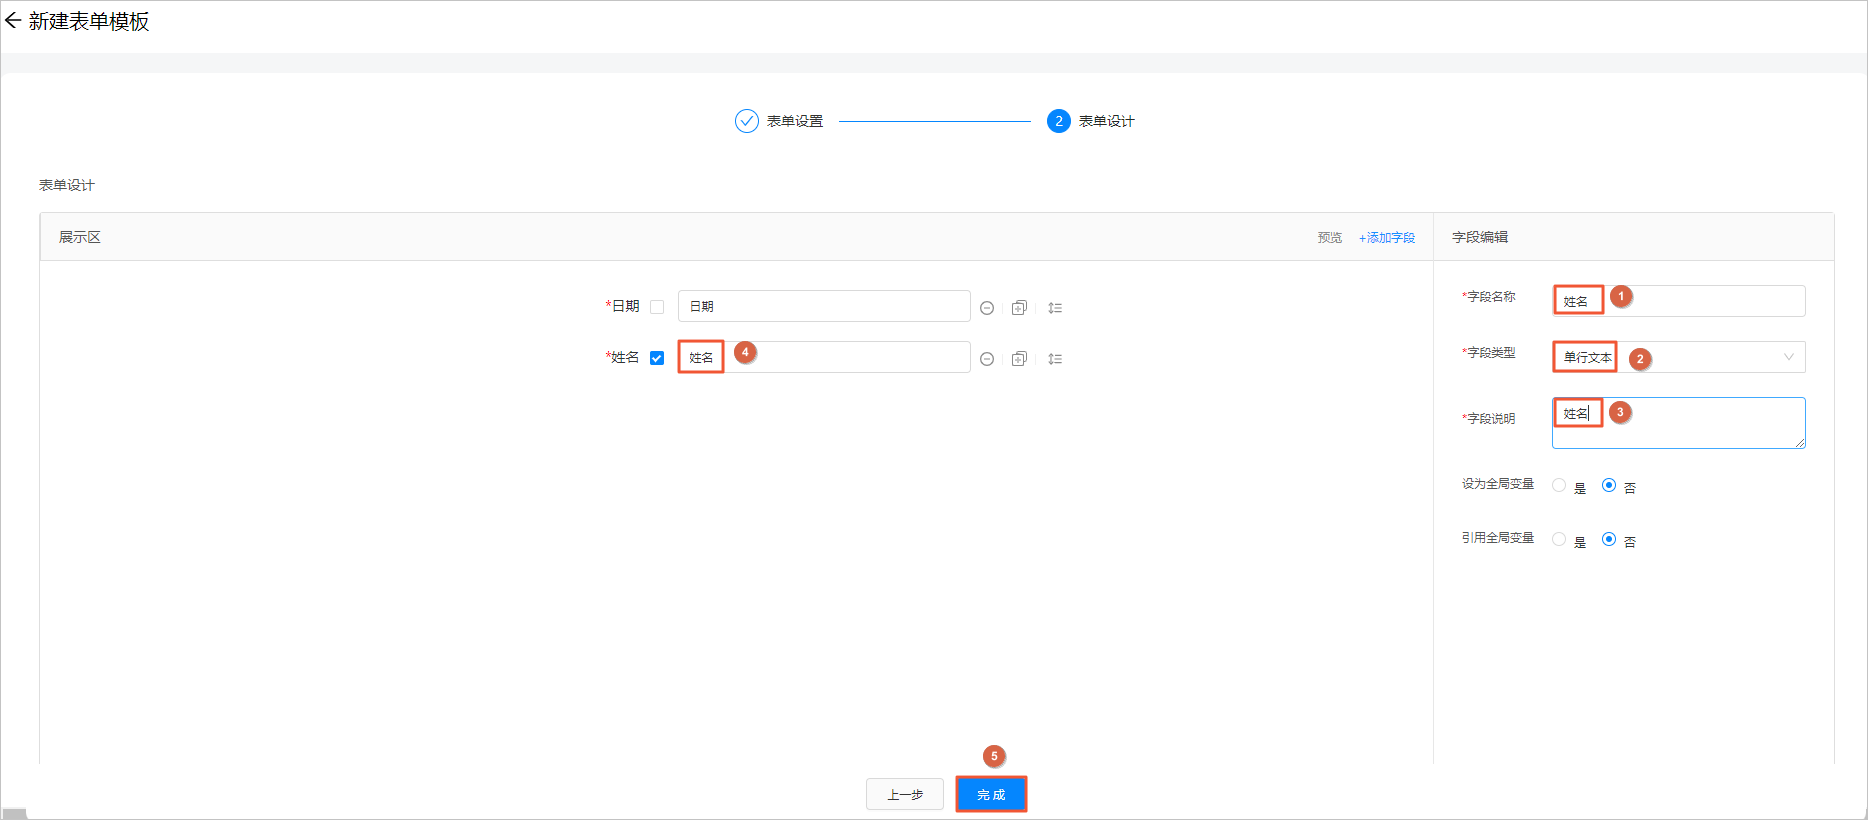Click the step 2 表单设计 circle

pos(1059,121)
